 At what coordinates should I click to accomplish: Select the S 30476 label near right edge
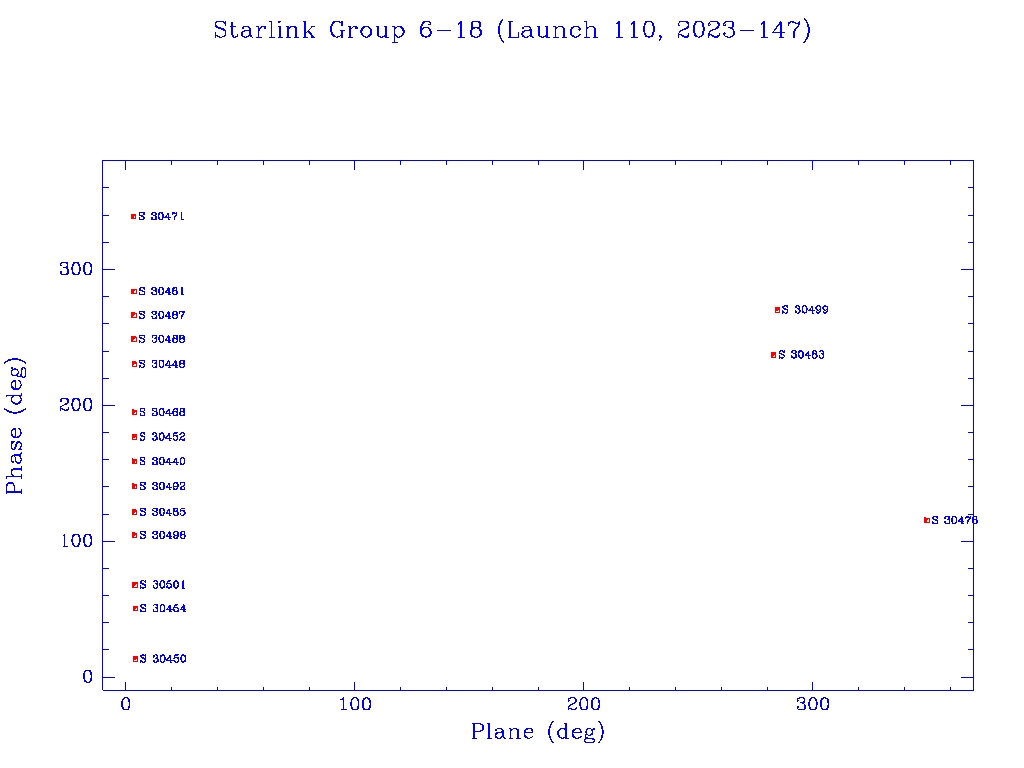tap(955, 520)
